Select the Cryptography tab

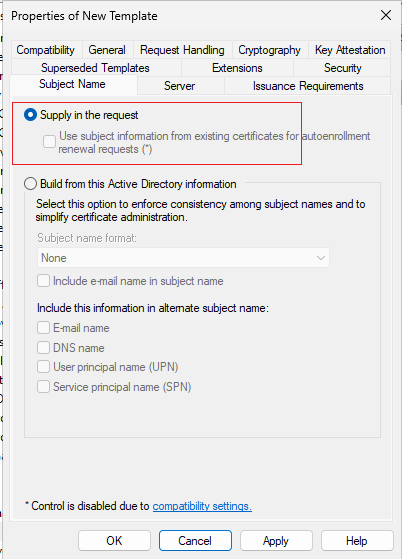pyautogui.click(x=269, y=50)
